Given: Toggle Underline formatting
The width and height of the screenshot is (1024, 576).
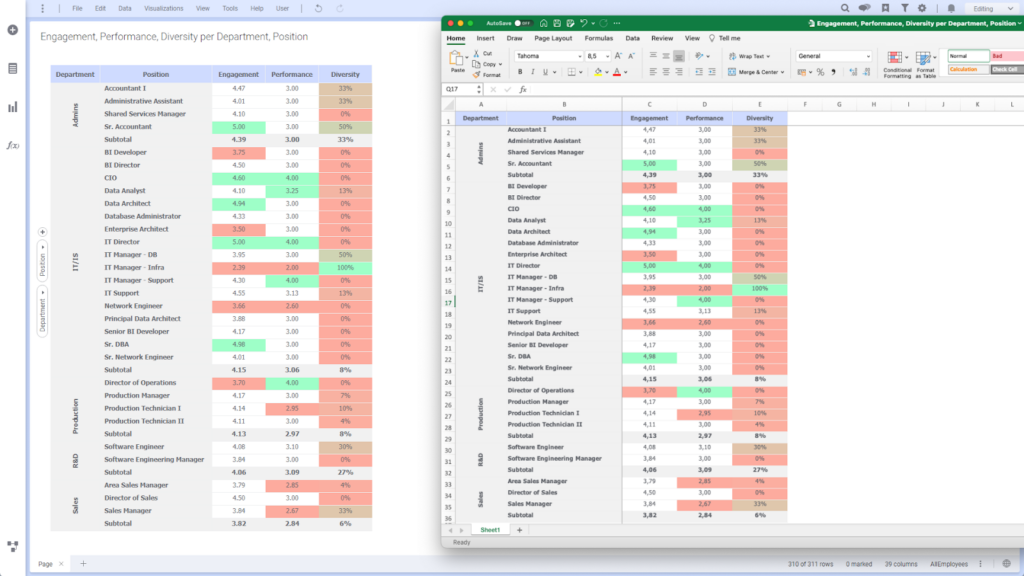Looking at the screenshot, I should [x=545, y=71].
